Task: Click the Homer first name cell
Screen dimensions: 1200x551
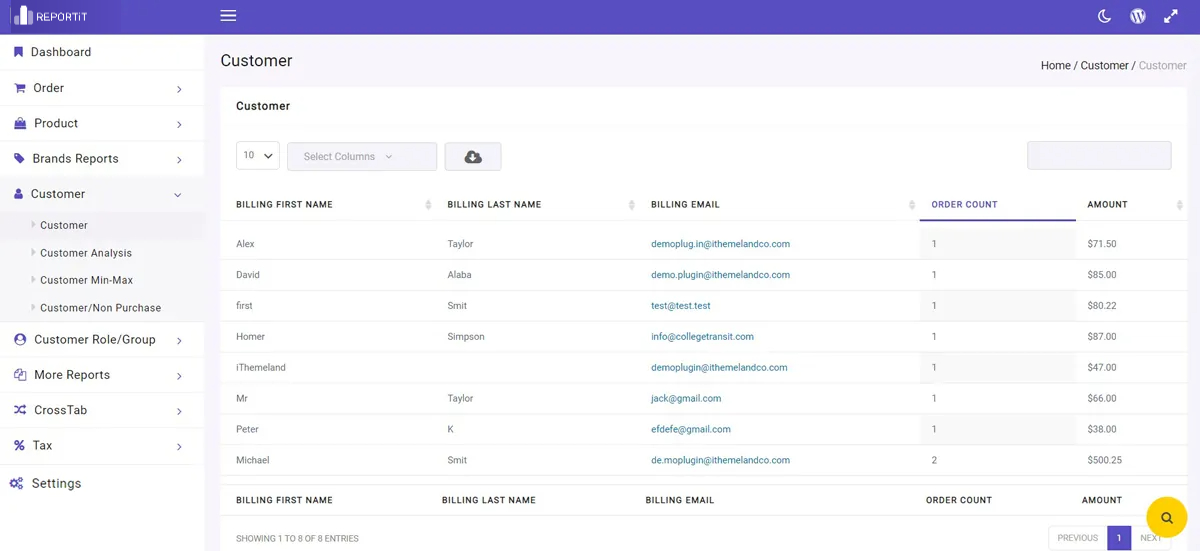Action: [x=250, y=337]
